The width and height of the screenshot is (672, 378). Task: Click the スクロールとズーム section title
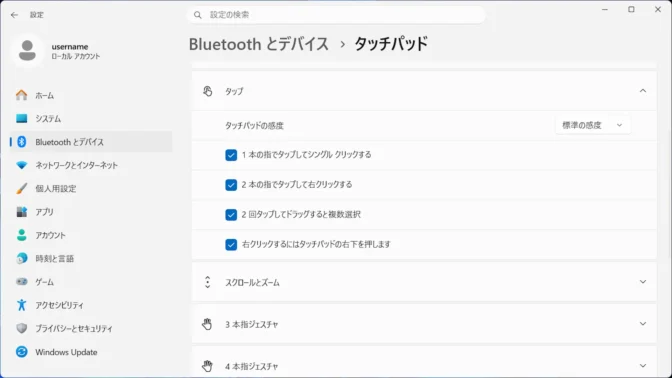coord(252,282)
